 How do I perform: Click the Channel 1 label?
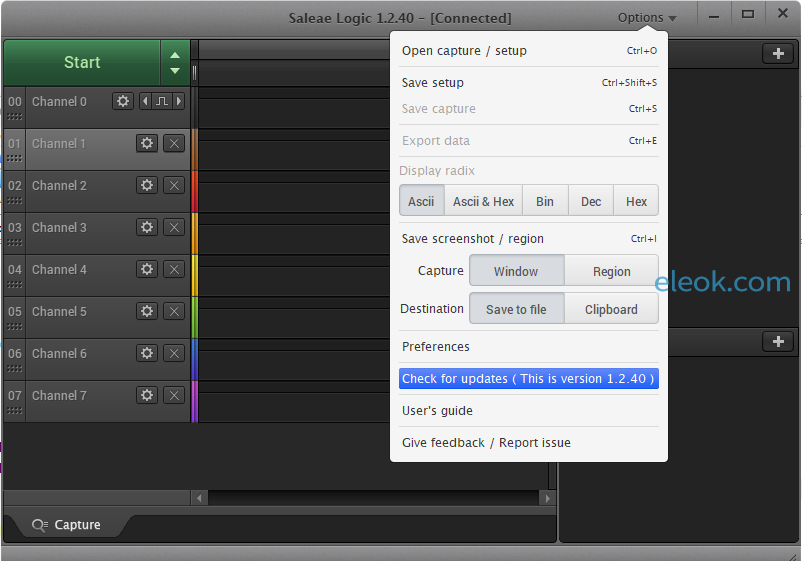point(59,144)
